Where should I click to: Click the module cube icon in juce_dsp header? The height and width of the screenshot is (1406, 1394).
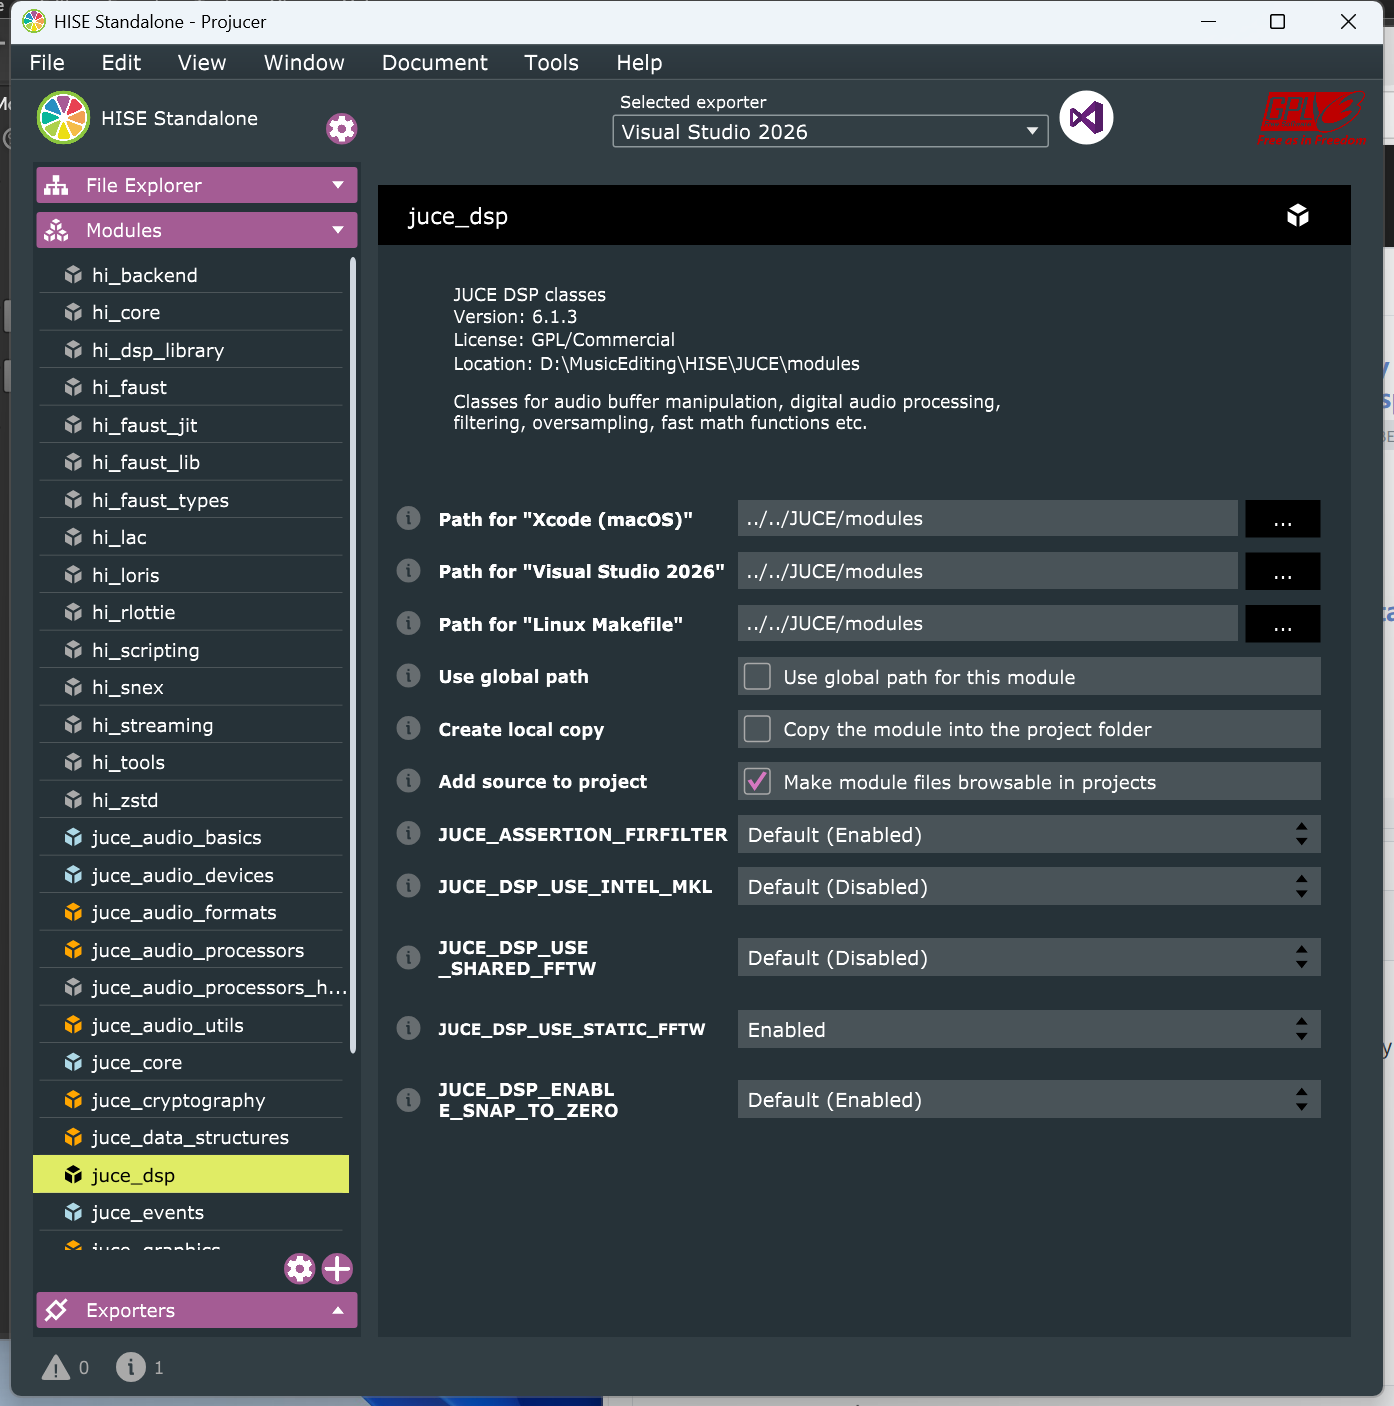point(1297,216)
